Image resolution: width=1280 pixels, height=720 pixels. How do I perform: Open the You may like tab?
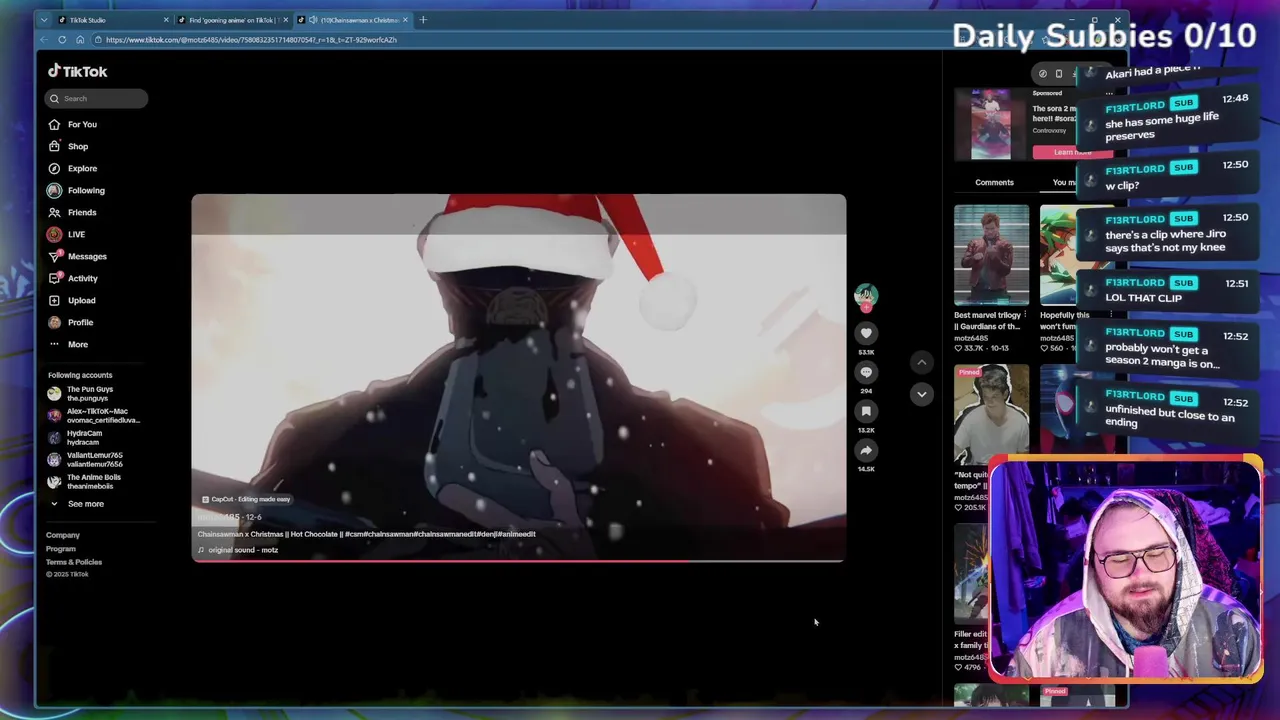(x=1065, y=182)
